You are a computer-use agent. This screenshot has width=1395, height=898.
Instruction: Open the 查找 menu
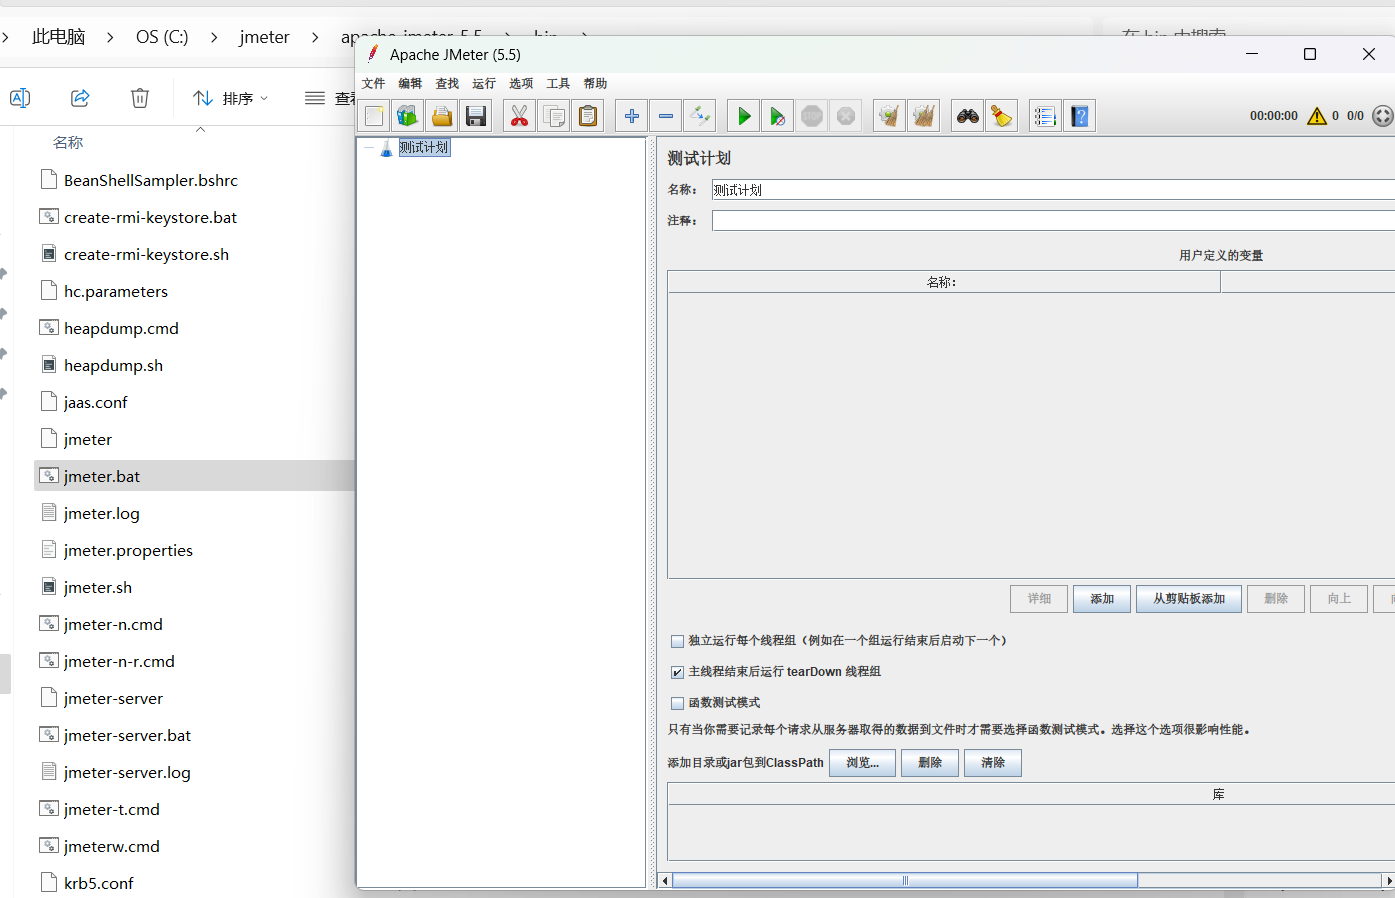tap(447, 84)
